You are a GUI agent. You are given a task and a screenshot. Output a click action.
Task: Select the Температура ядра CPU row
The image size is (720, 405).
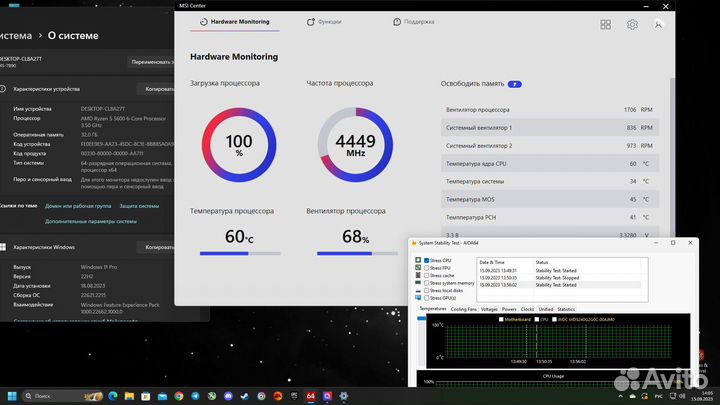(550, 163)
